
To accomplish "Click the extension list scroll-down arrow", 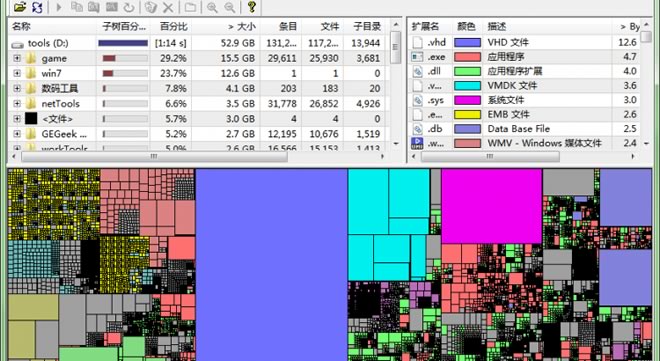I will pyautogui.click(x=647, y=144).
